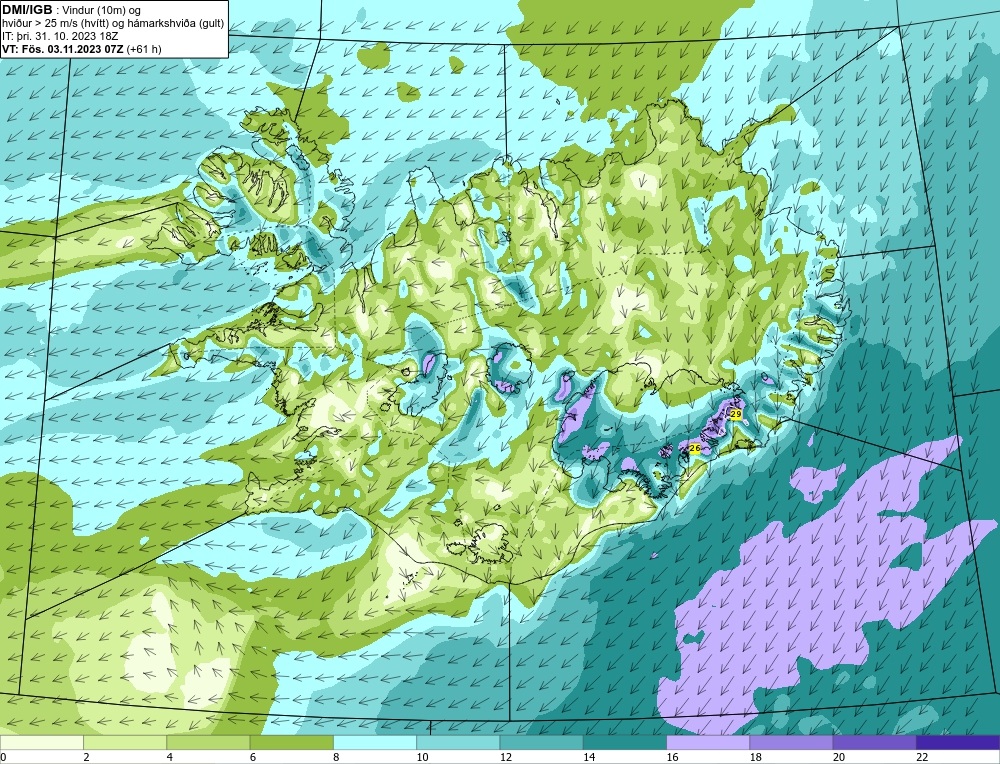
Task: Click the legend tick label 8
Action: (x=336, y=757)
